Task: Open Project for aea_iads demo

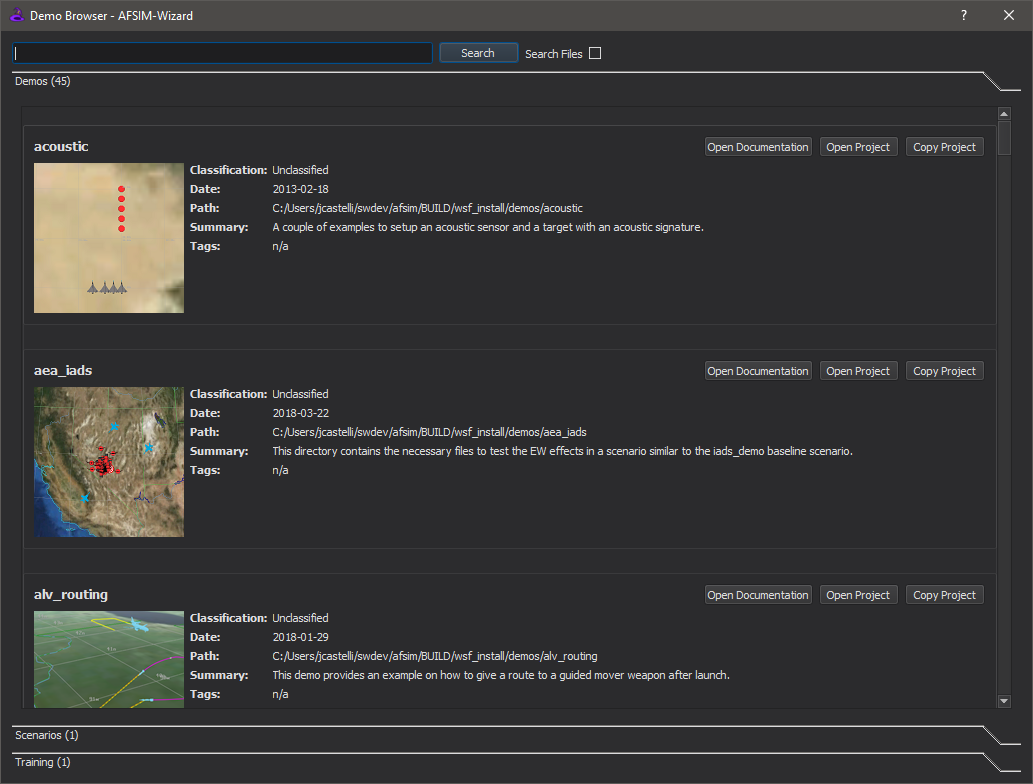Action: pos(858,371)
